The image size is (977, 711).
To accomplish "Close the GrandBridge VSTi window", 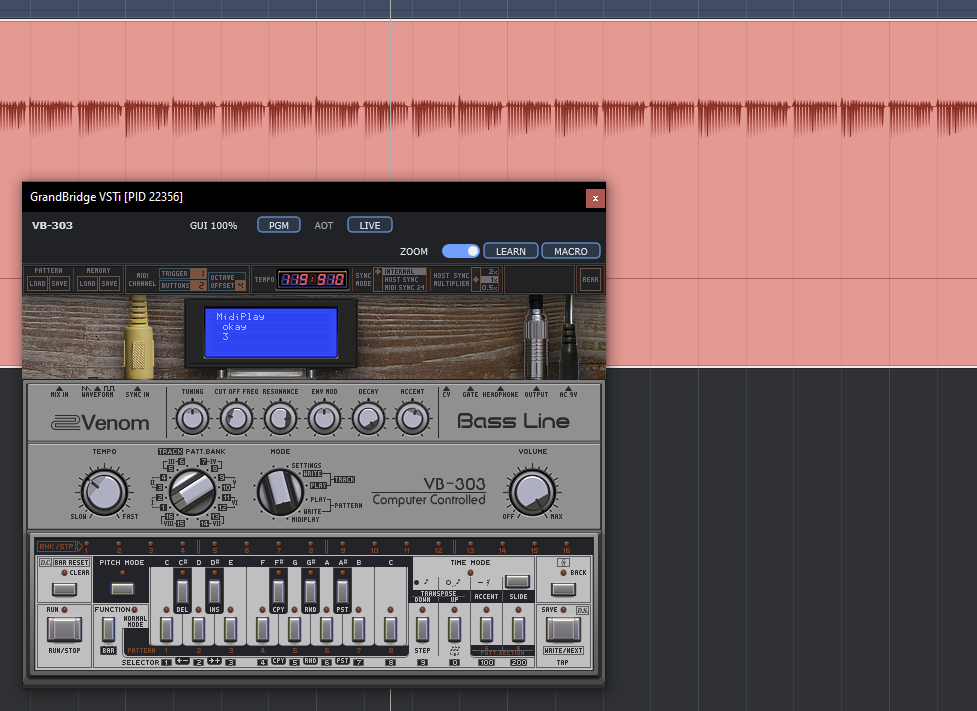I will [595, 198].
